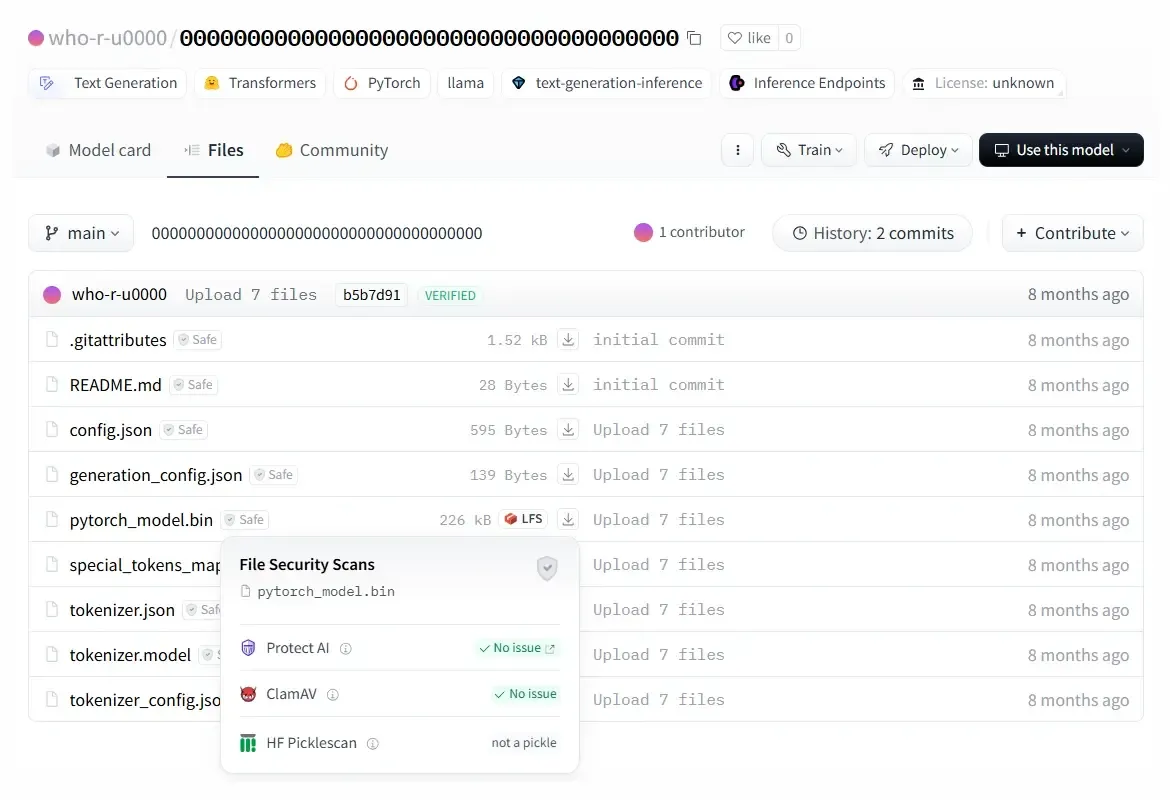
Task: Click the b5b7d91 commit hash
Action: pyautogui.click(x=371, y=295)
